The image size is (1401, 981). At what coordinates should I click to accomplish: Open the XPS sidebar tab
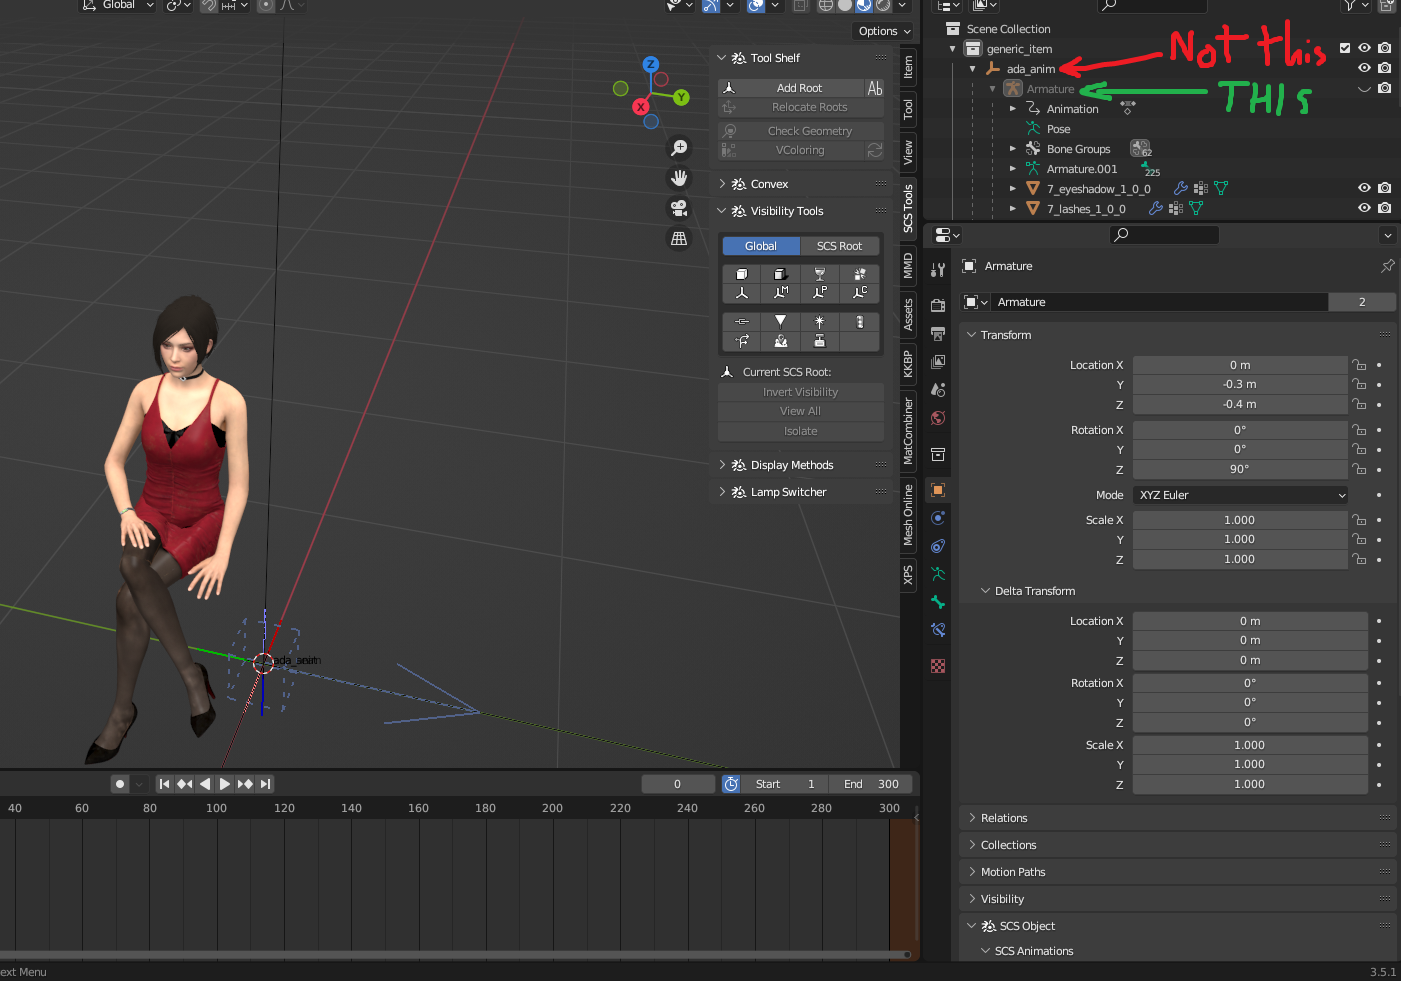pyautogui.click(x=908, y=575)
